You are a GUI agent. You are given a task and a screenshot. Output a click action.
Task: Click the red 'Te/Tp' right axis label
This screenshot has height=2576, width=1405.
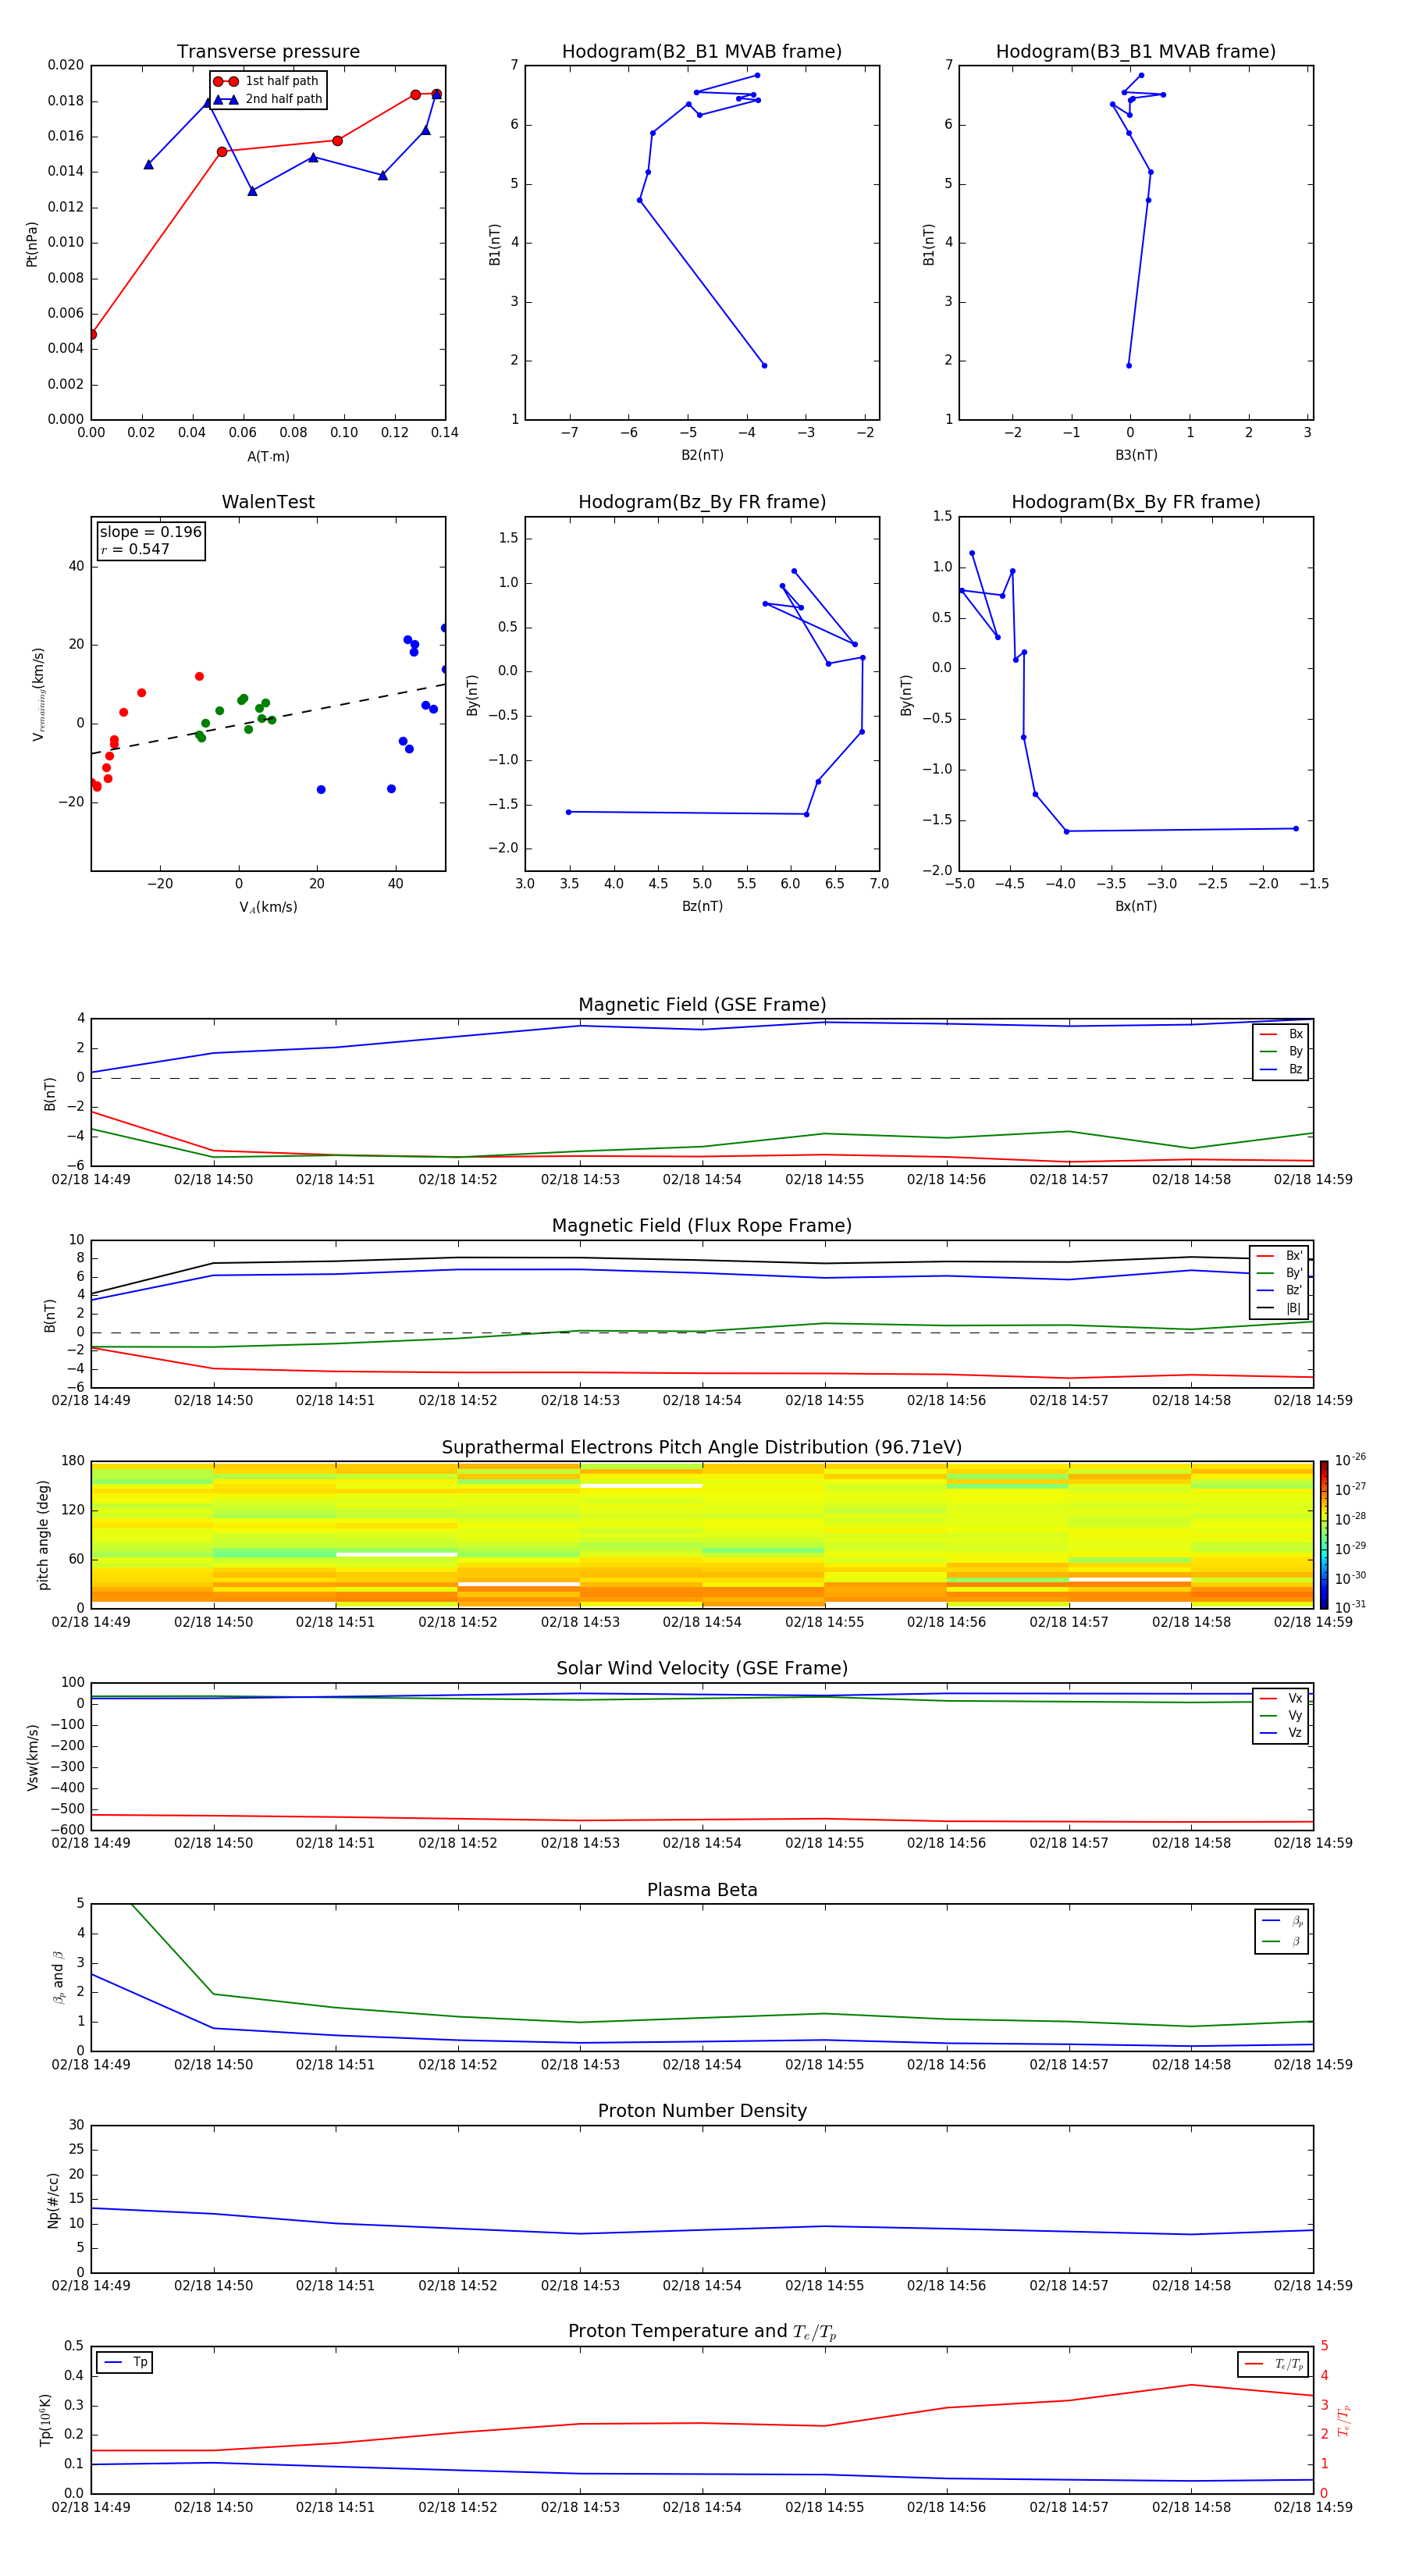(1344, 2420)
